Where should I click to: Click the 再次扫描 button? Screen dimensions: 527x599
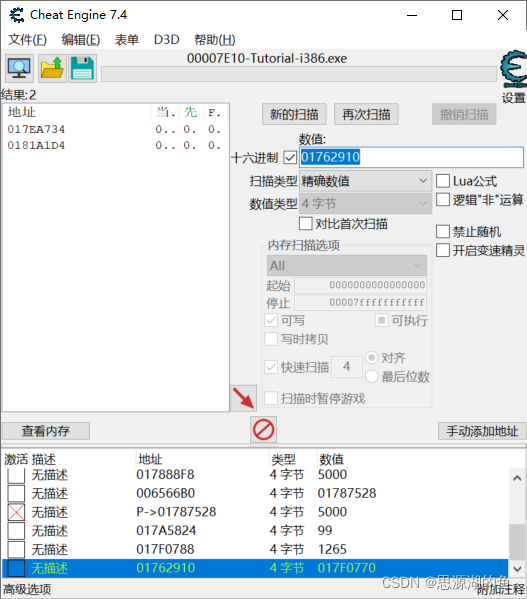point(366,114)
